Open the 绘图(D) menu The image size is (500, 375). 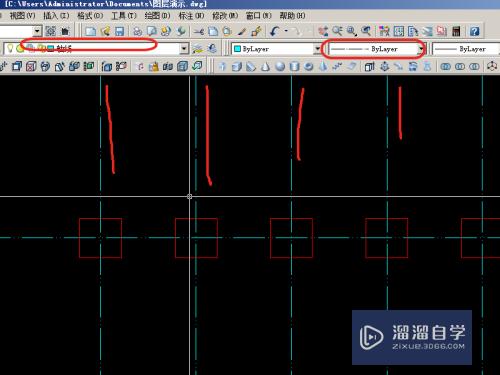(157, 15)
